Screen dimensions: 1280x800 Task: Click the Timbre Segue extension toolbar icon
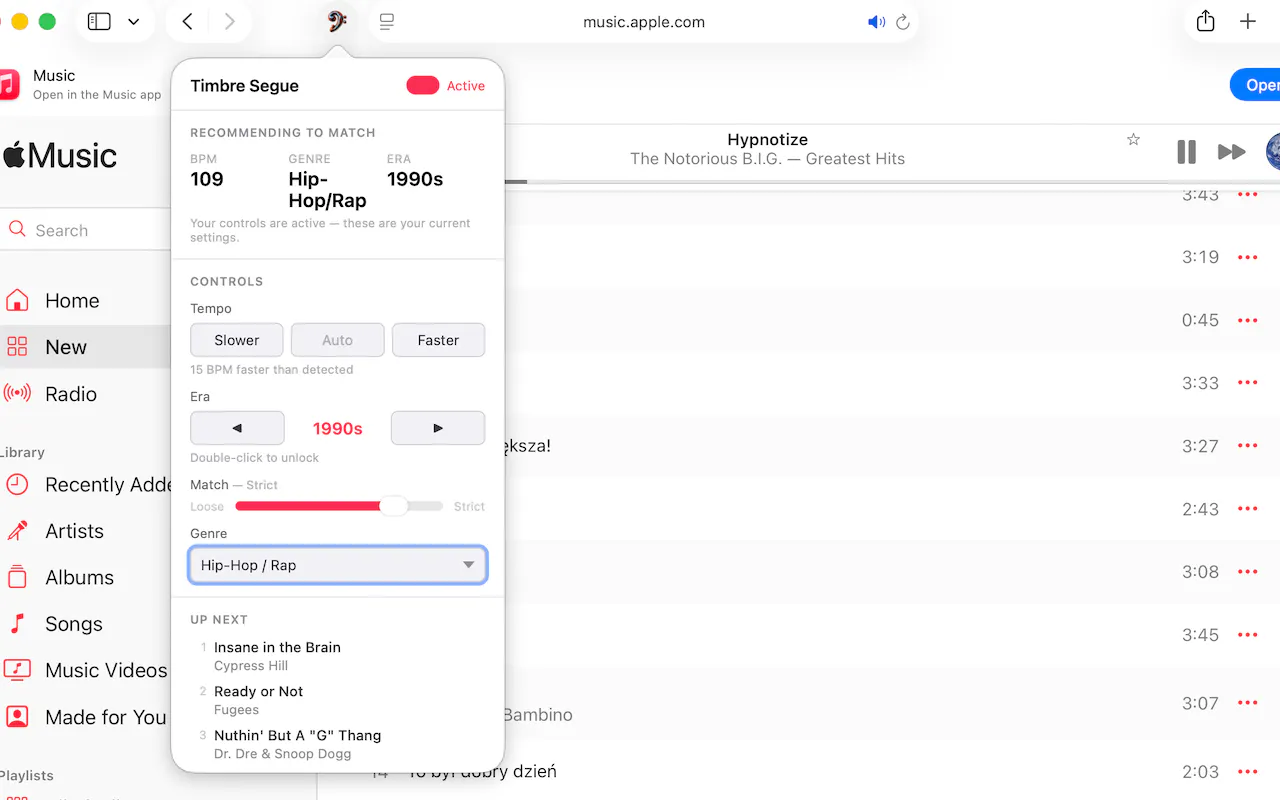pyautogui.click(x=337, y=21)
